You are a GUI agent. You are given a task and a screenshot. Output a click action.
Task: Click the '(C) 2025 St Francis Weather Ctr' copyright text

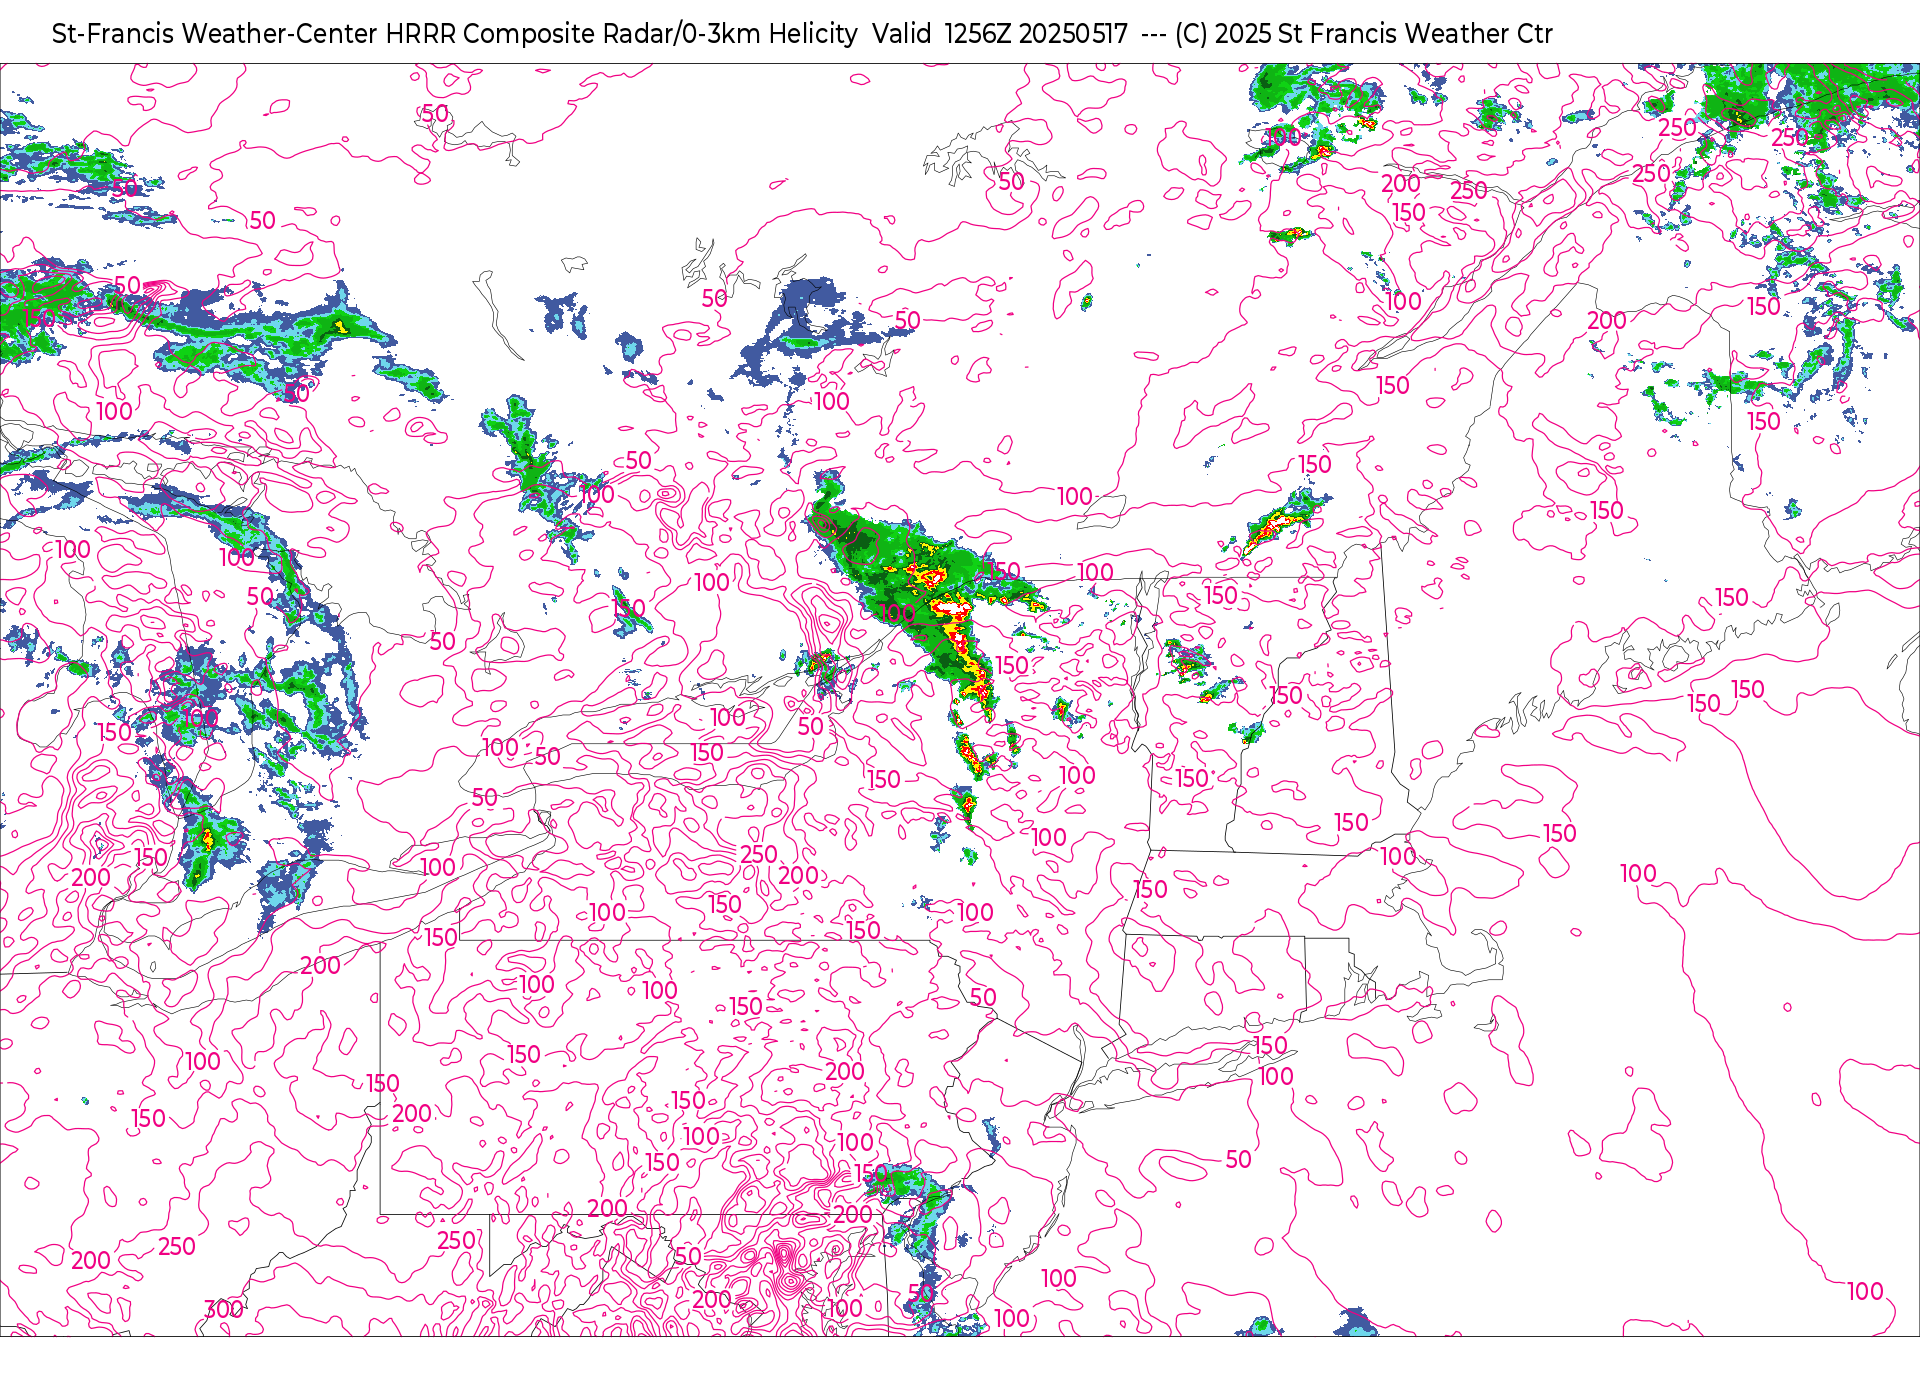[x=1364, y=34]
